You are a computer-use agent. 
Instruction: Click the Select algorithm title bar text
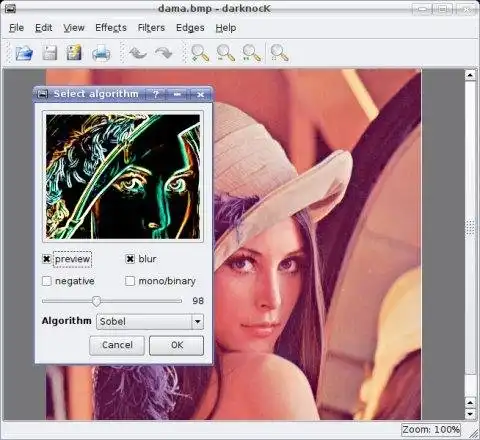tap(96, 94)
